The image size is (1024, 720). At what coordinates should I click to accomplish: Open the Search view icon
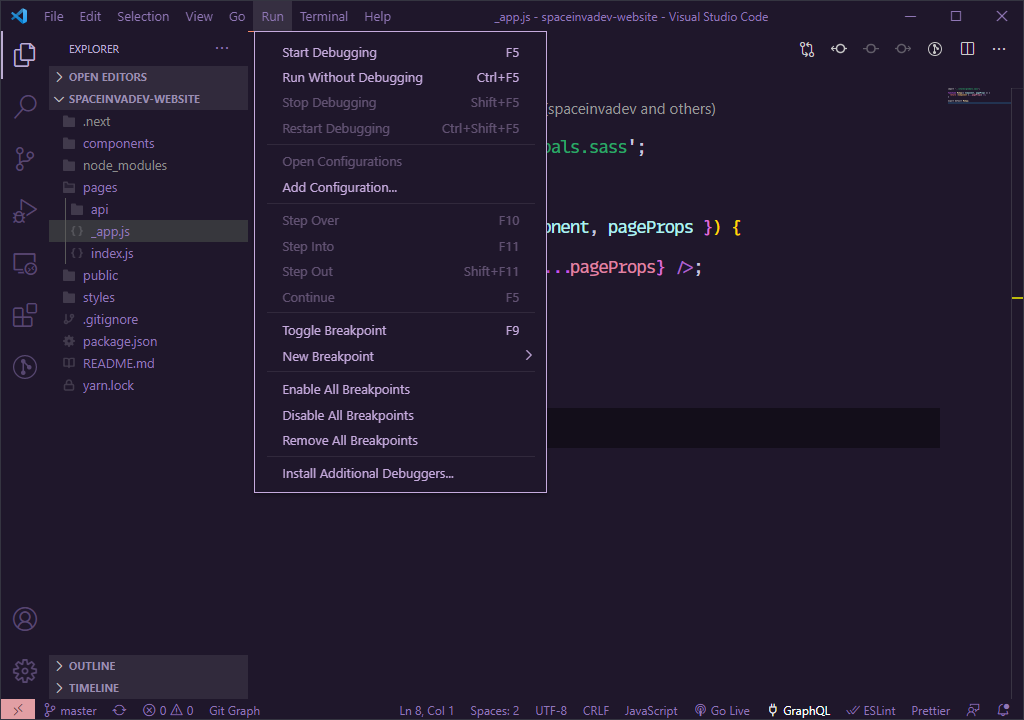coord(24,106)
